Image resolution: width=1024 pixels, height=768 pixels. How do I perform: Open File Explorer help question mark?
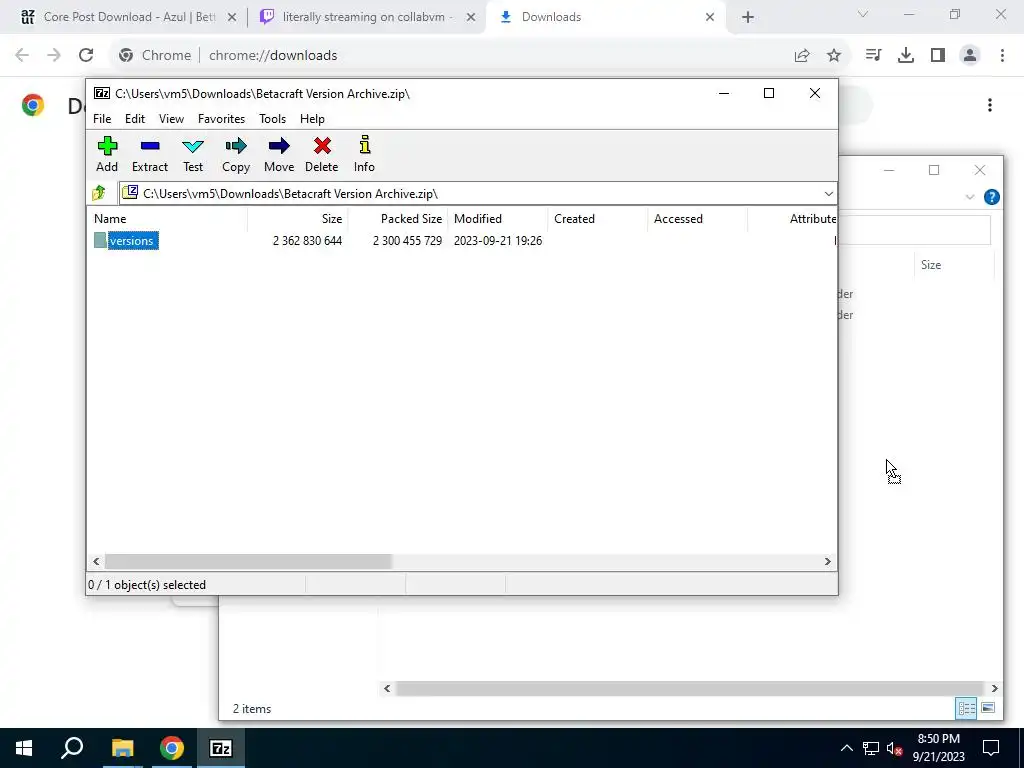(x=991, y=197)
